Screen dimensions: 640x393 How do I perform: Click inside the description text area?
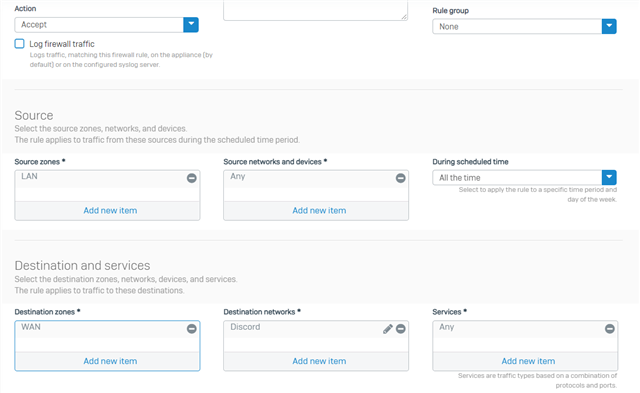pyautogui.click(x=315, y=10)
